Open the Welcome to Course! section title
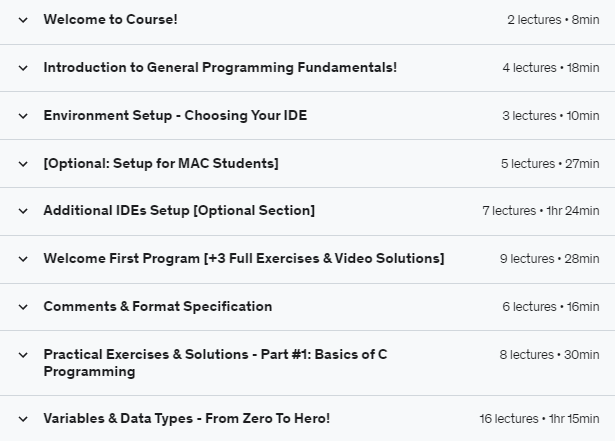The image size is (615, 441). (110, 20)
